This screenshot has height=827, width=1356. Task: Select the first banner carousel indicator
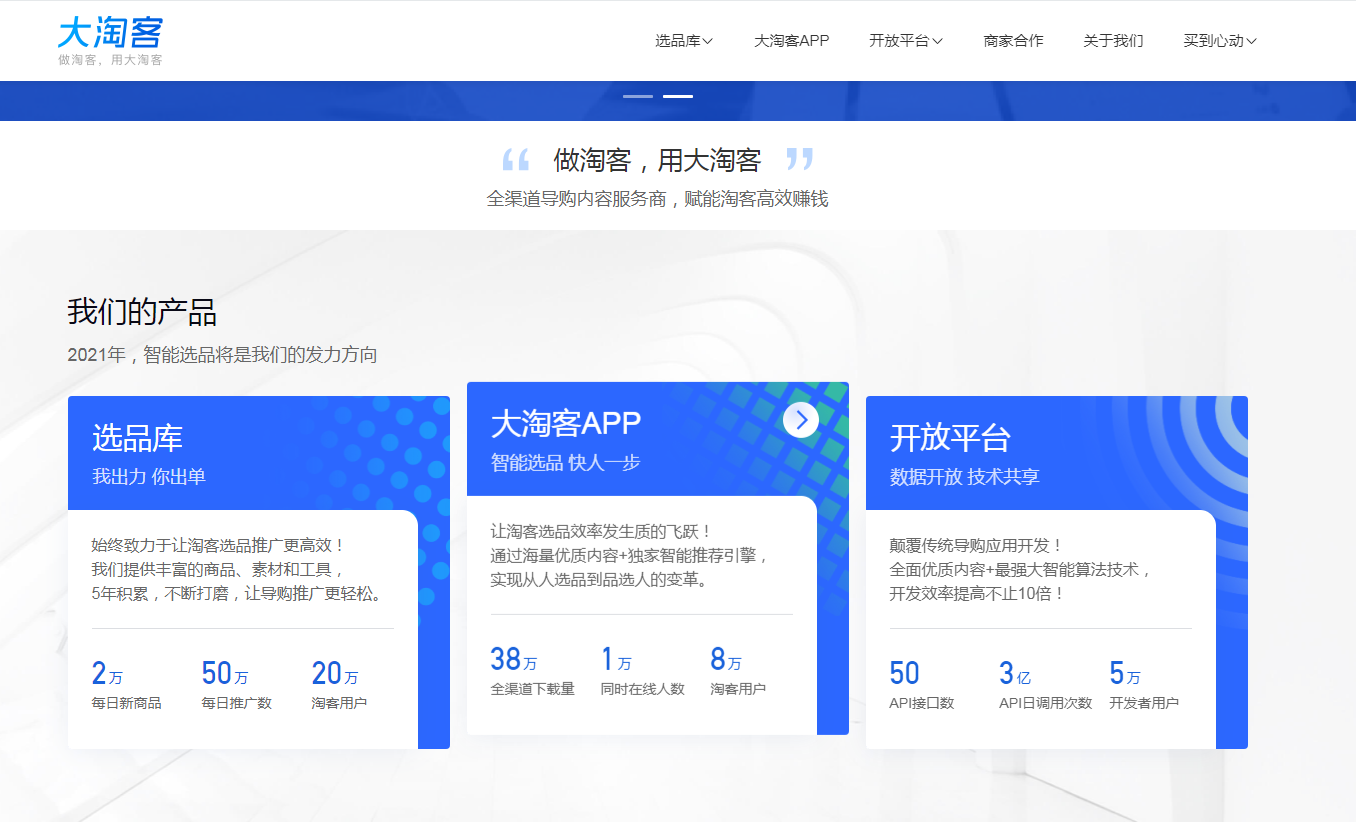(638, 96)
